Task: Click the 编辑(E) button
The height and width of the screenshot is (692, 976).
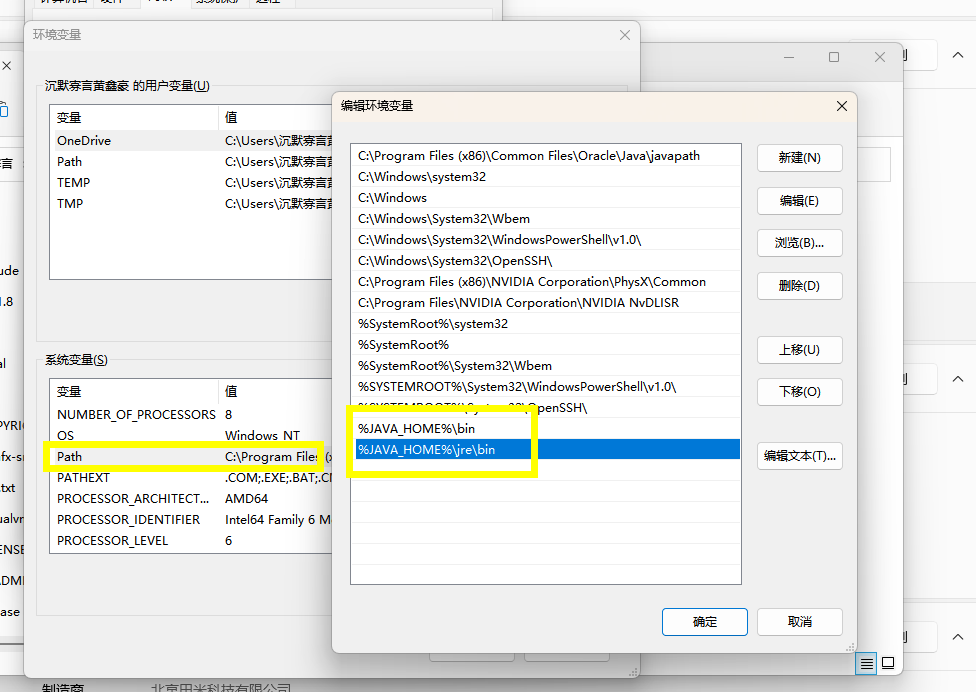Action: pyautogui.click(x=799, y=201)
